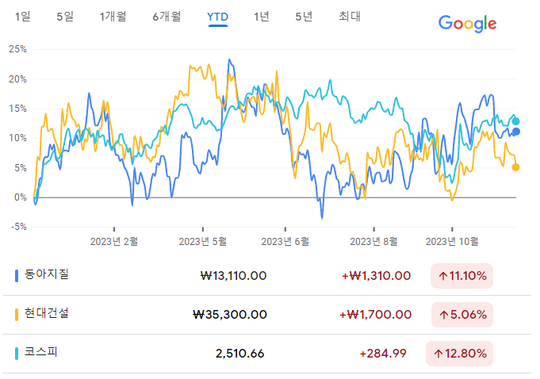Image resolution: width=540 pixels, height=379 pixels.
Task: Switch to the 1개월 range tab
Action: click(x=113, y=16)
